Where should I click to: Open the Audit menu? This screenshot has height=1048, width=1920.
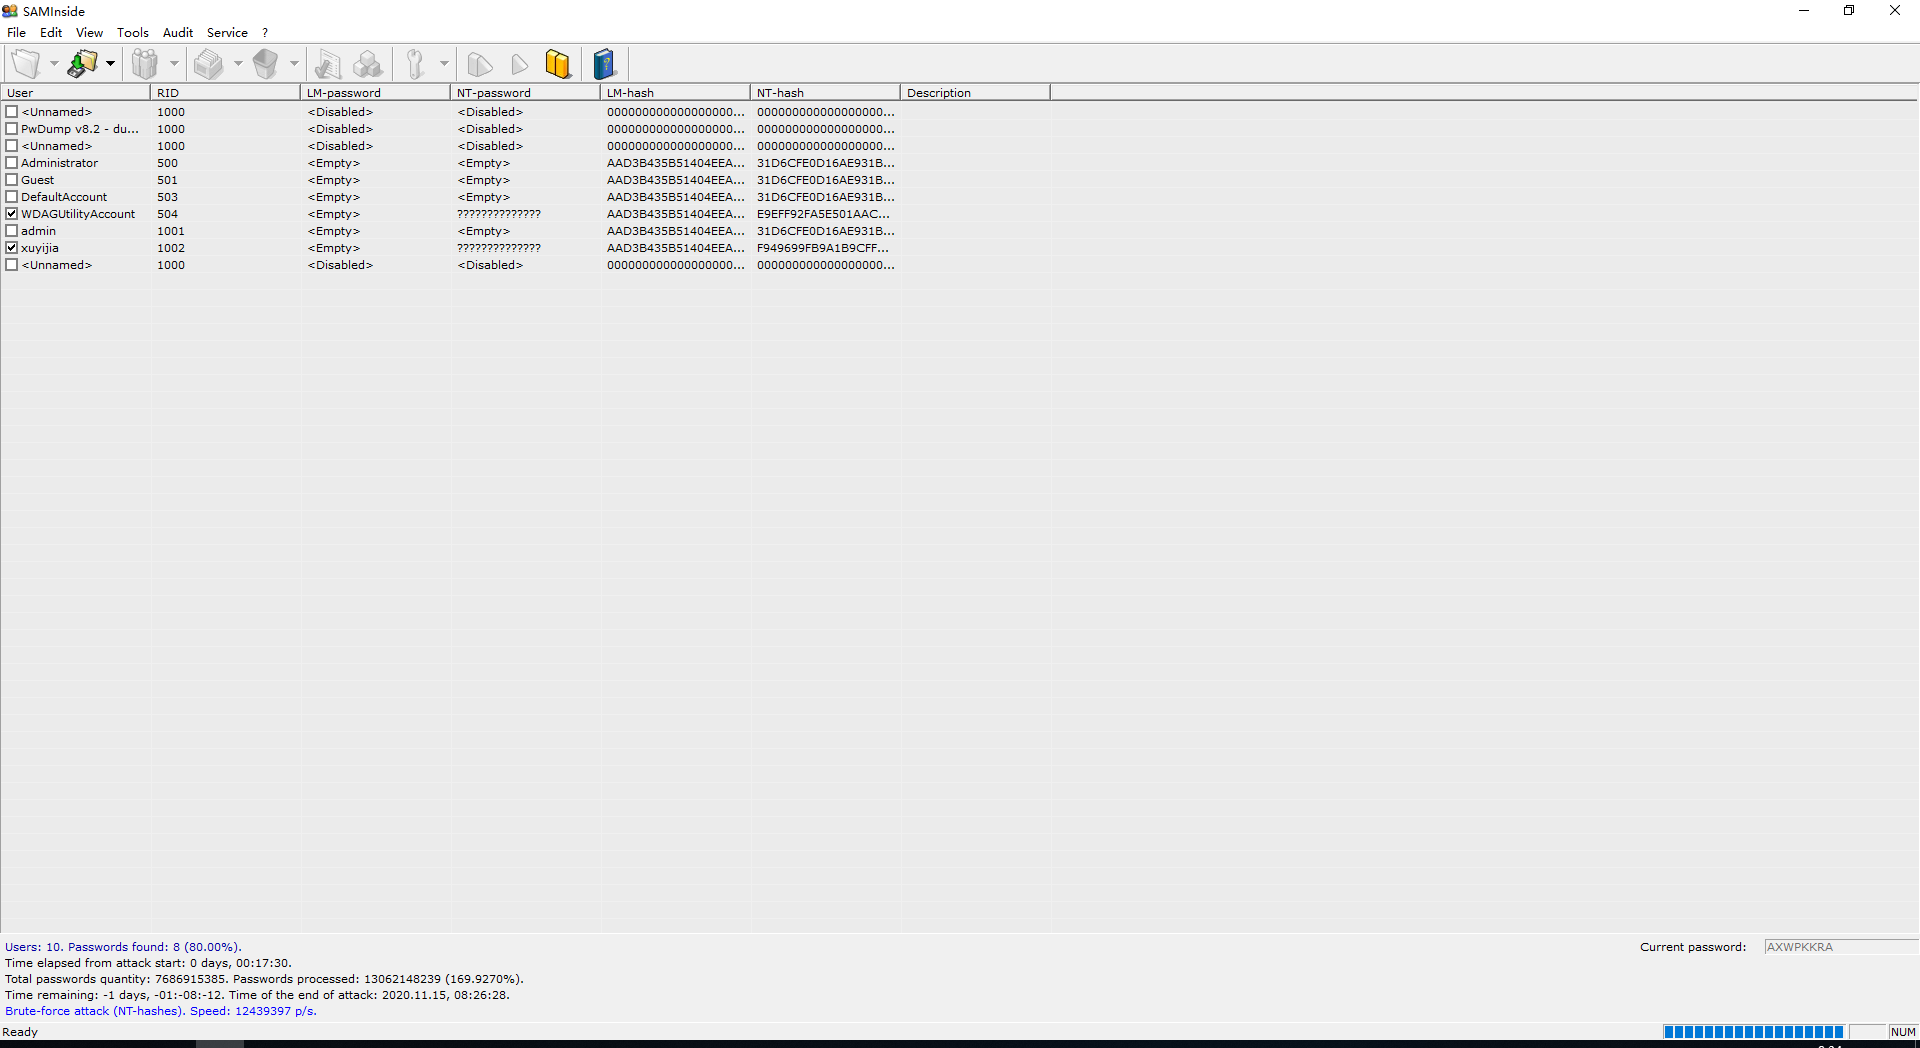[178, 33]
